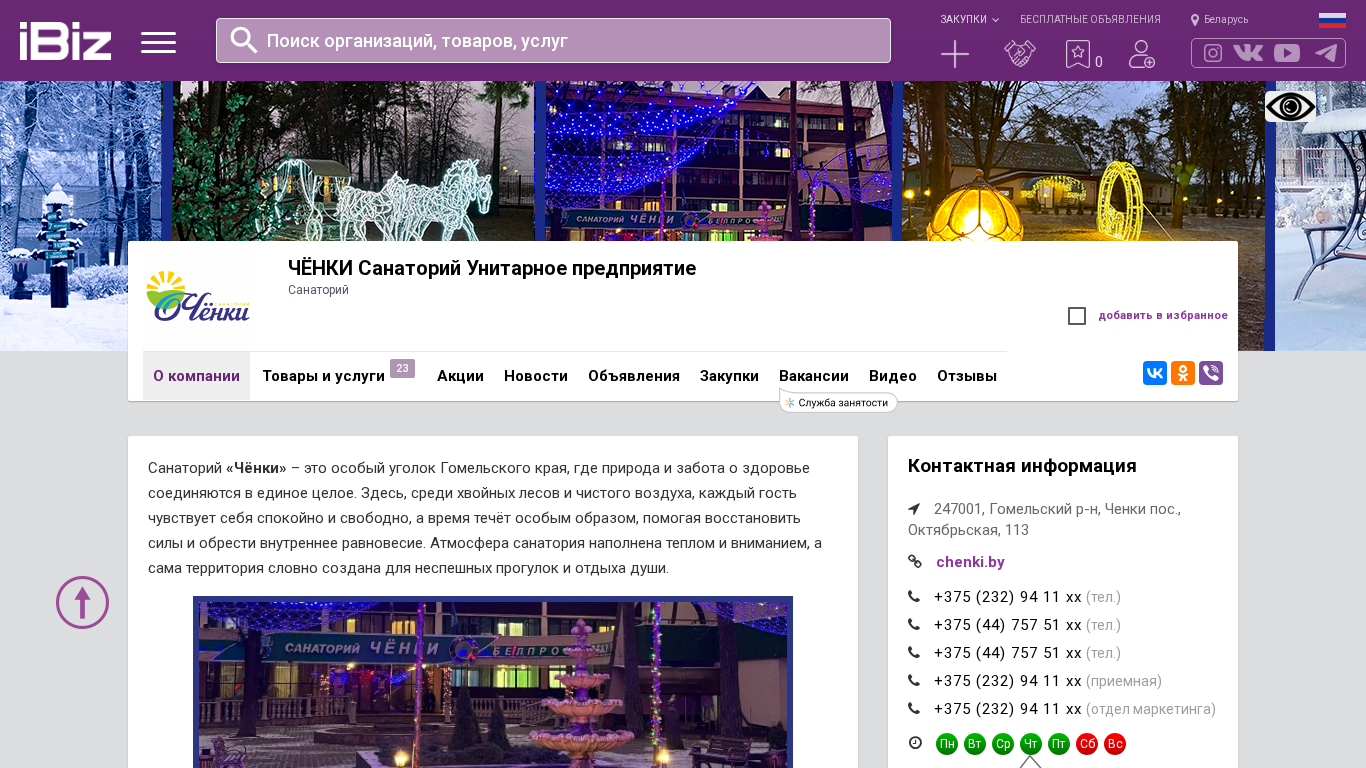Viewport: 1366px width, 768px height.
Task: Open the Товары и услуги tab
Action: [323, 376]
